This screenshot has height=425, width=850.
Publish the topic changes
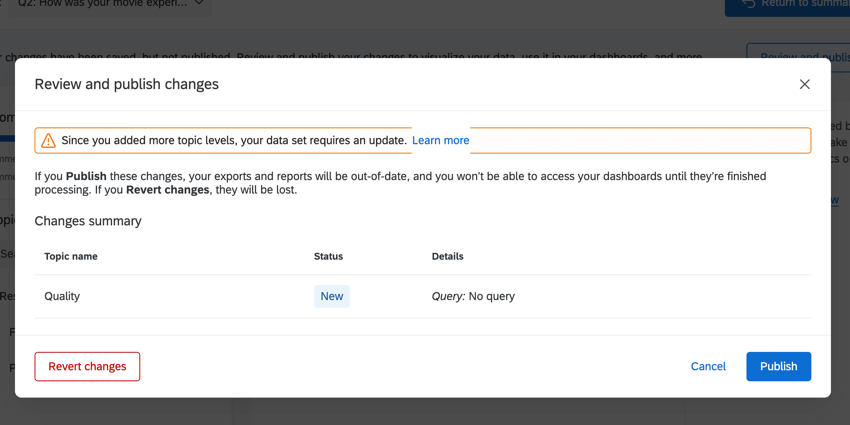pos(778,366)
